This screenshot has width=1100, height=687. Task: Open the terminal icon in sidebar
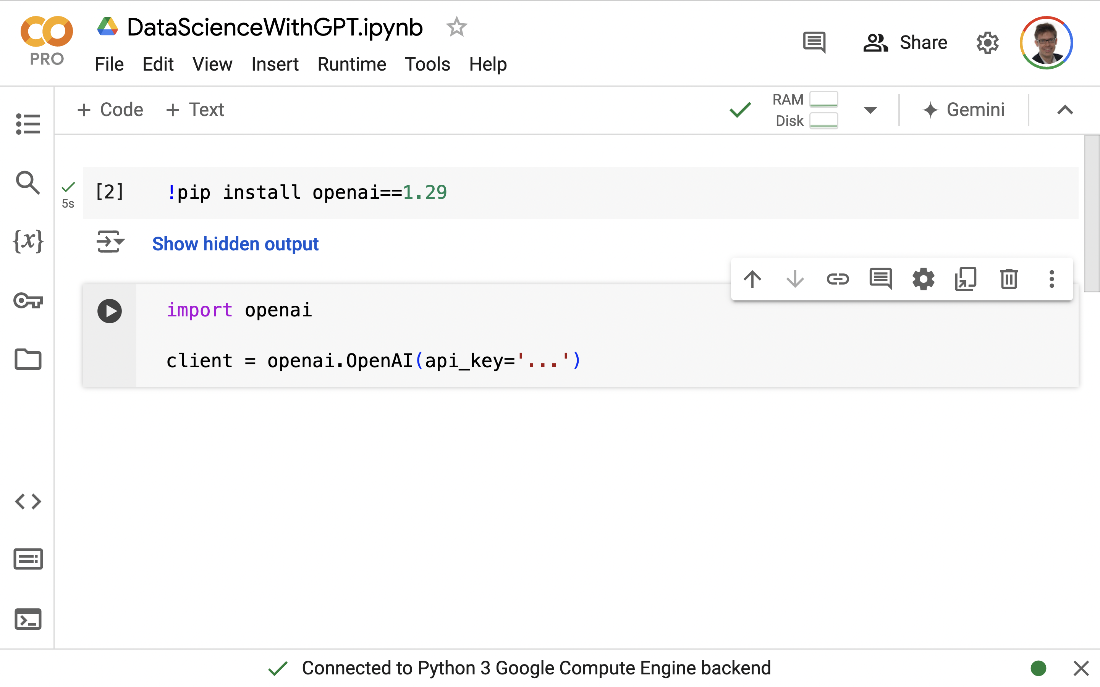28,619
